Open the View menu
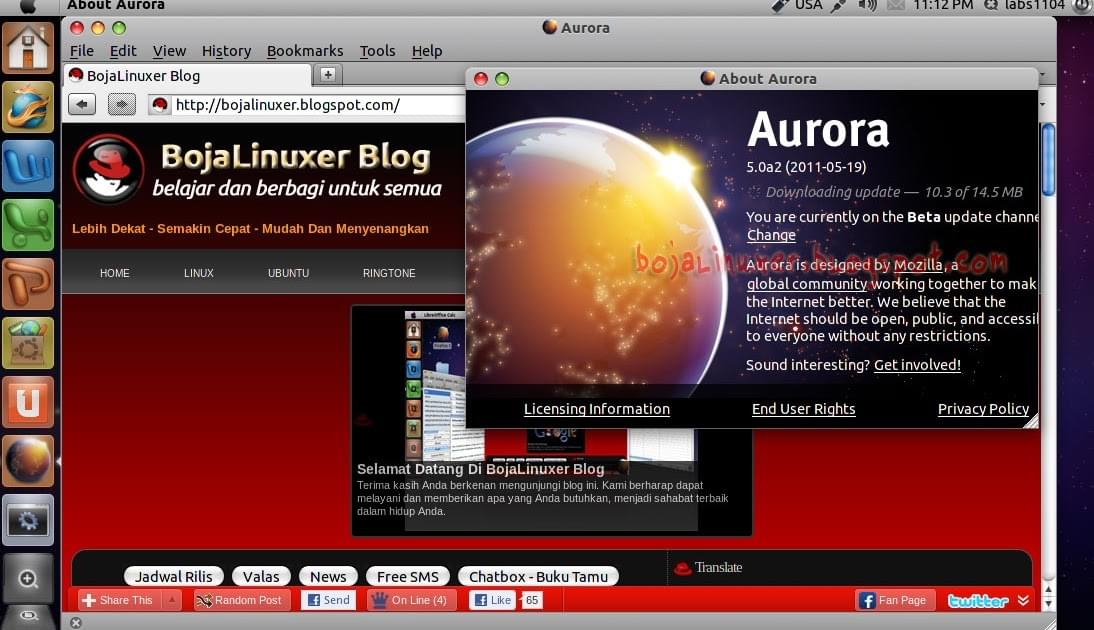This screenshot has width=1094, height=630. pos(170,51)
